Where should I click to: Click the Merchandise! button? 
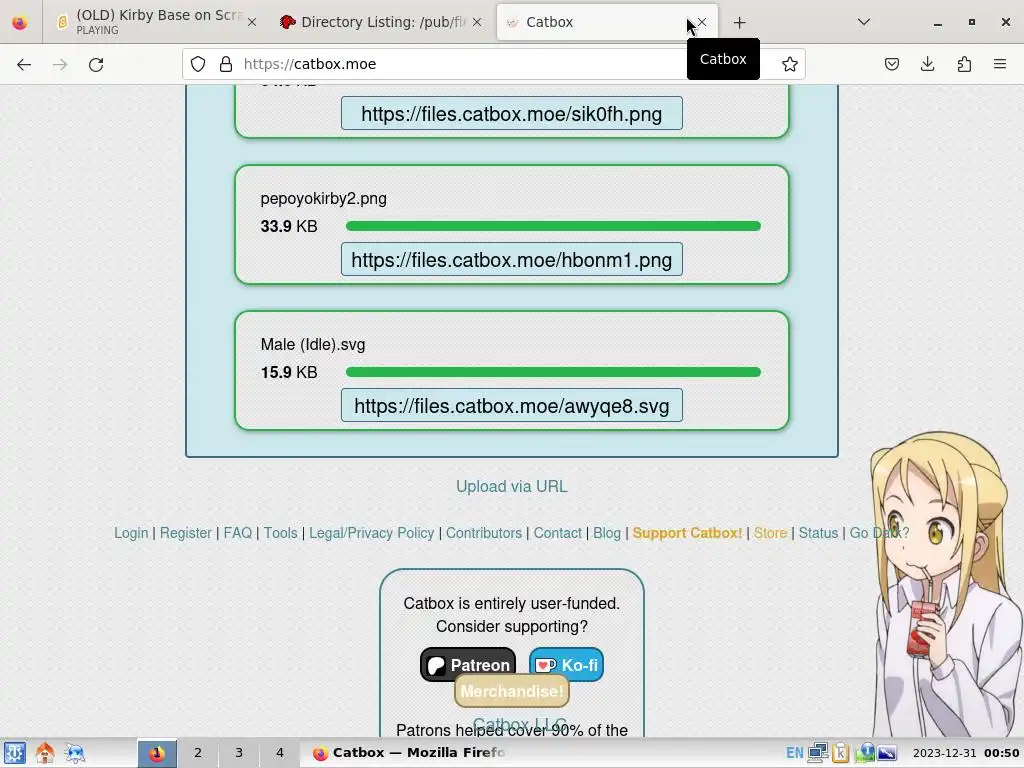point(511,691)
